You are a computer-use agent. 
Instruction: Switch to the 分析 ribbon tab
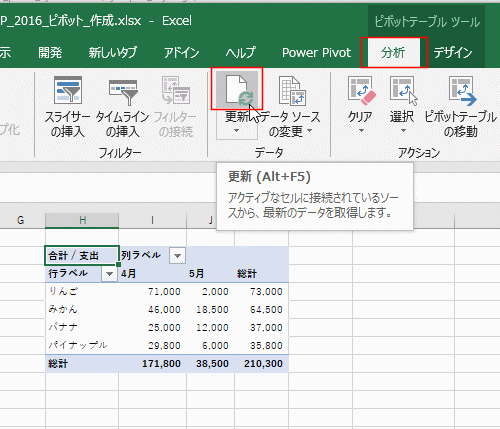click(x=393, y=53)
